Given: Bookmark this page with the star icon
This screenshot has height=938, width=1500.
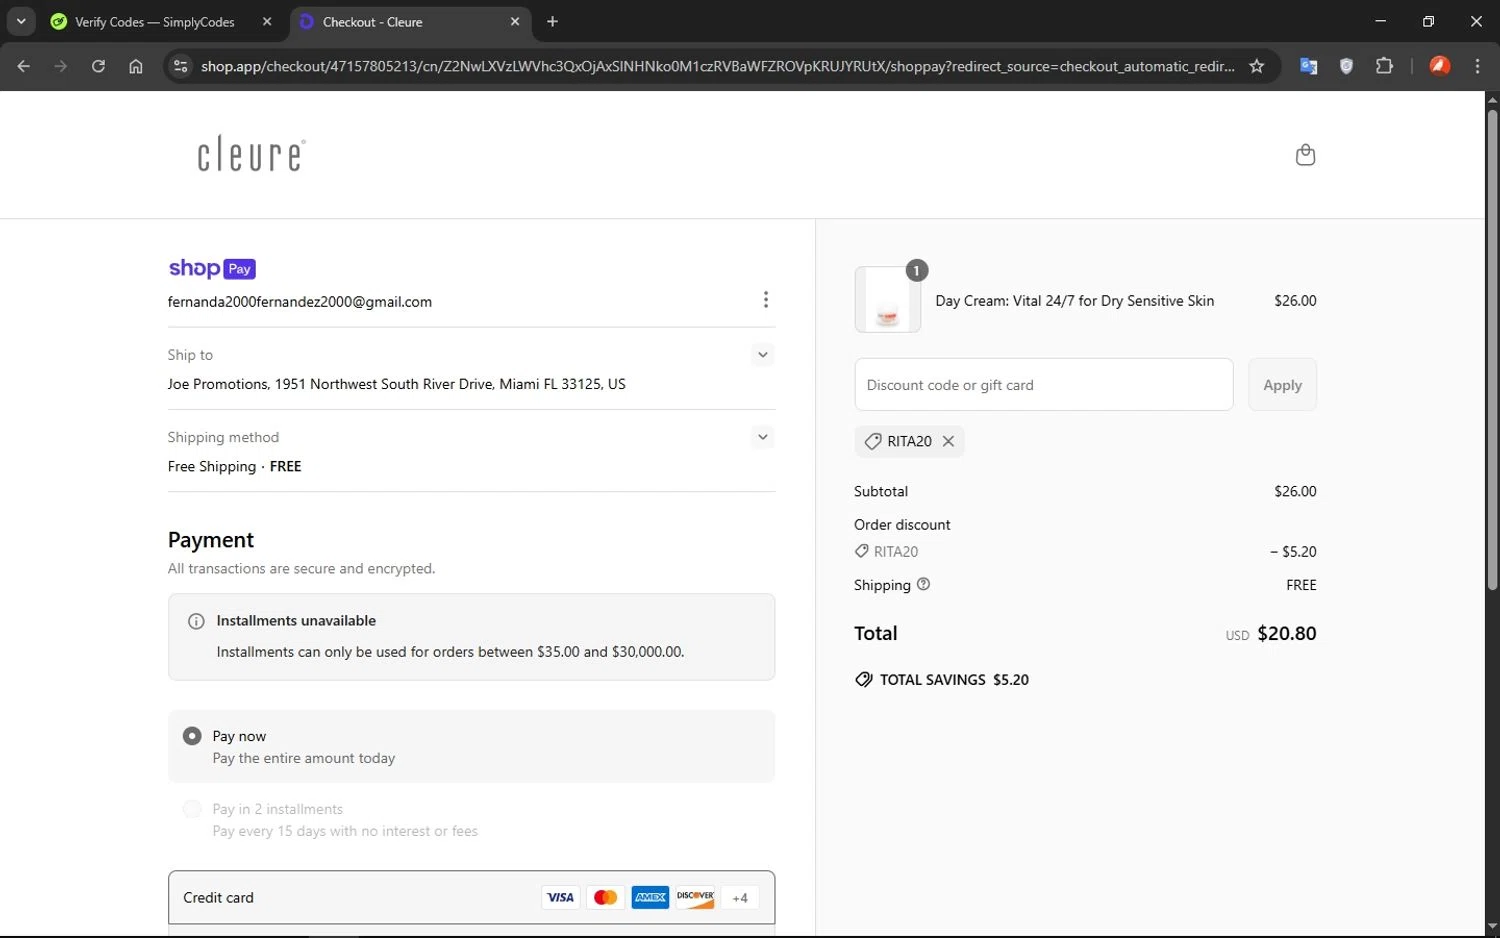Looking at the screenshot, I should [1257, 66].
